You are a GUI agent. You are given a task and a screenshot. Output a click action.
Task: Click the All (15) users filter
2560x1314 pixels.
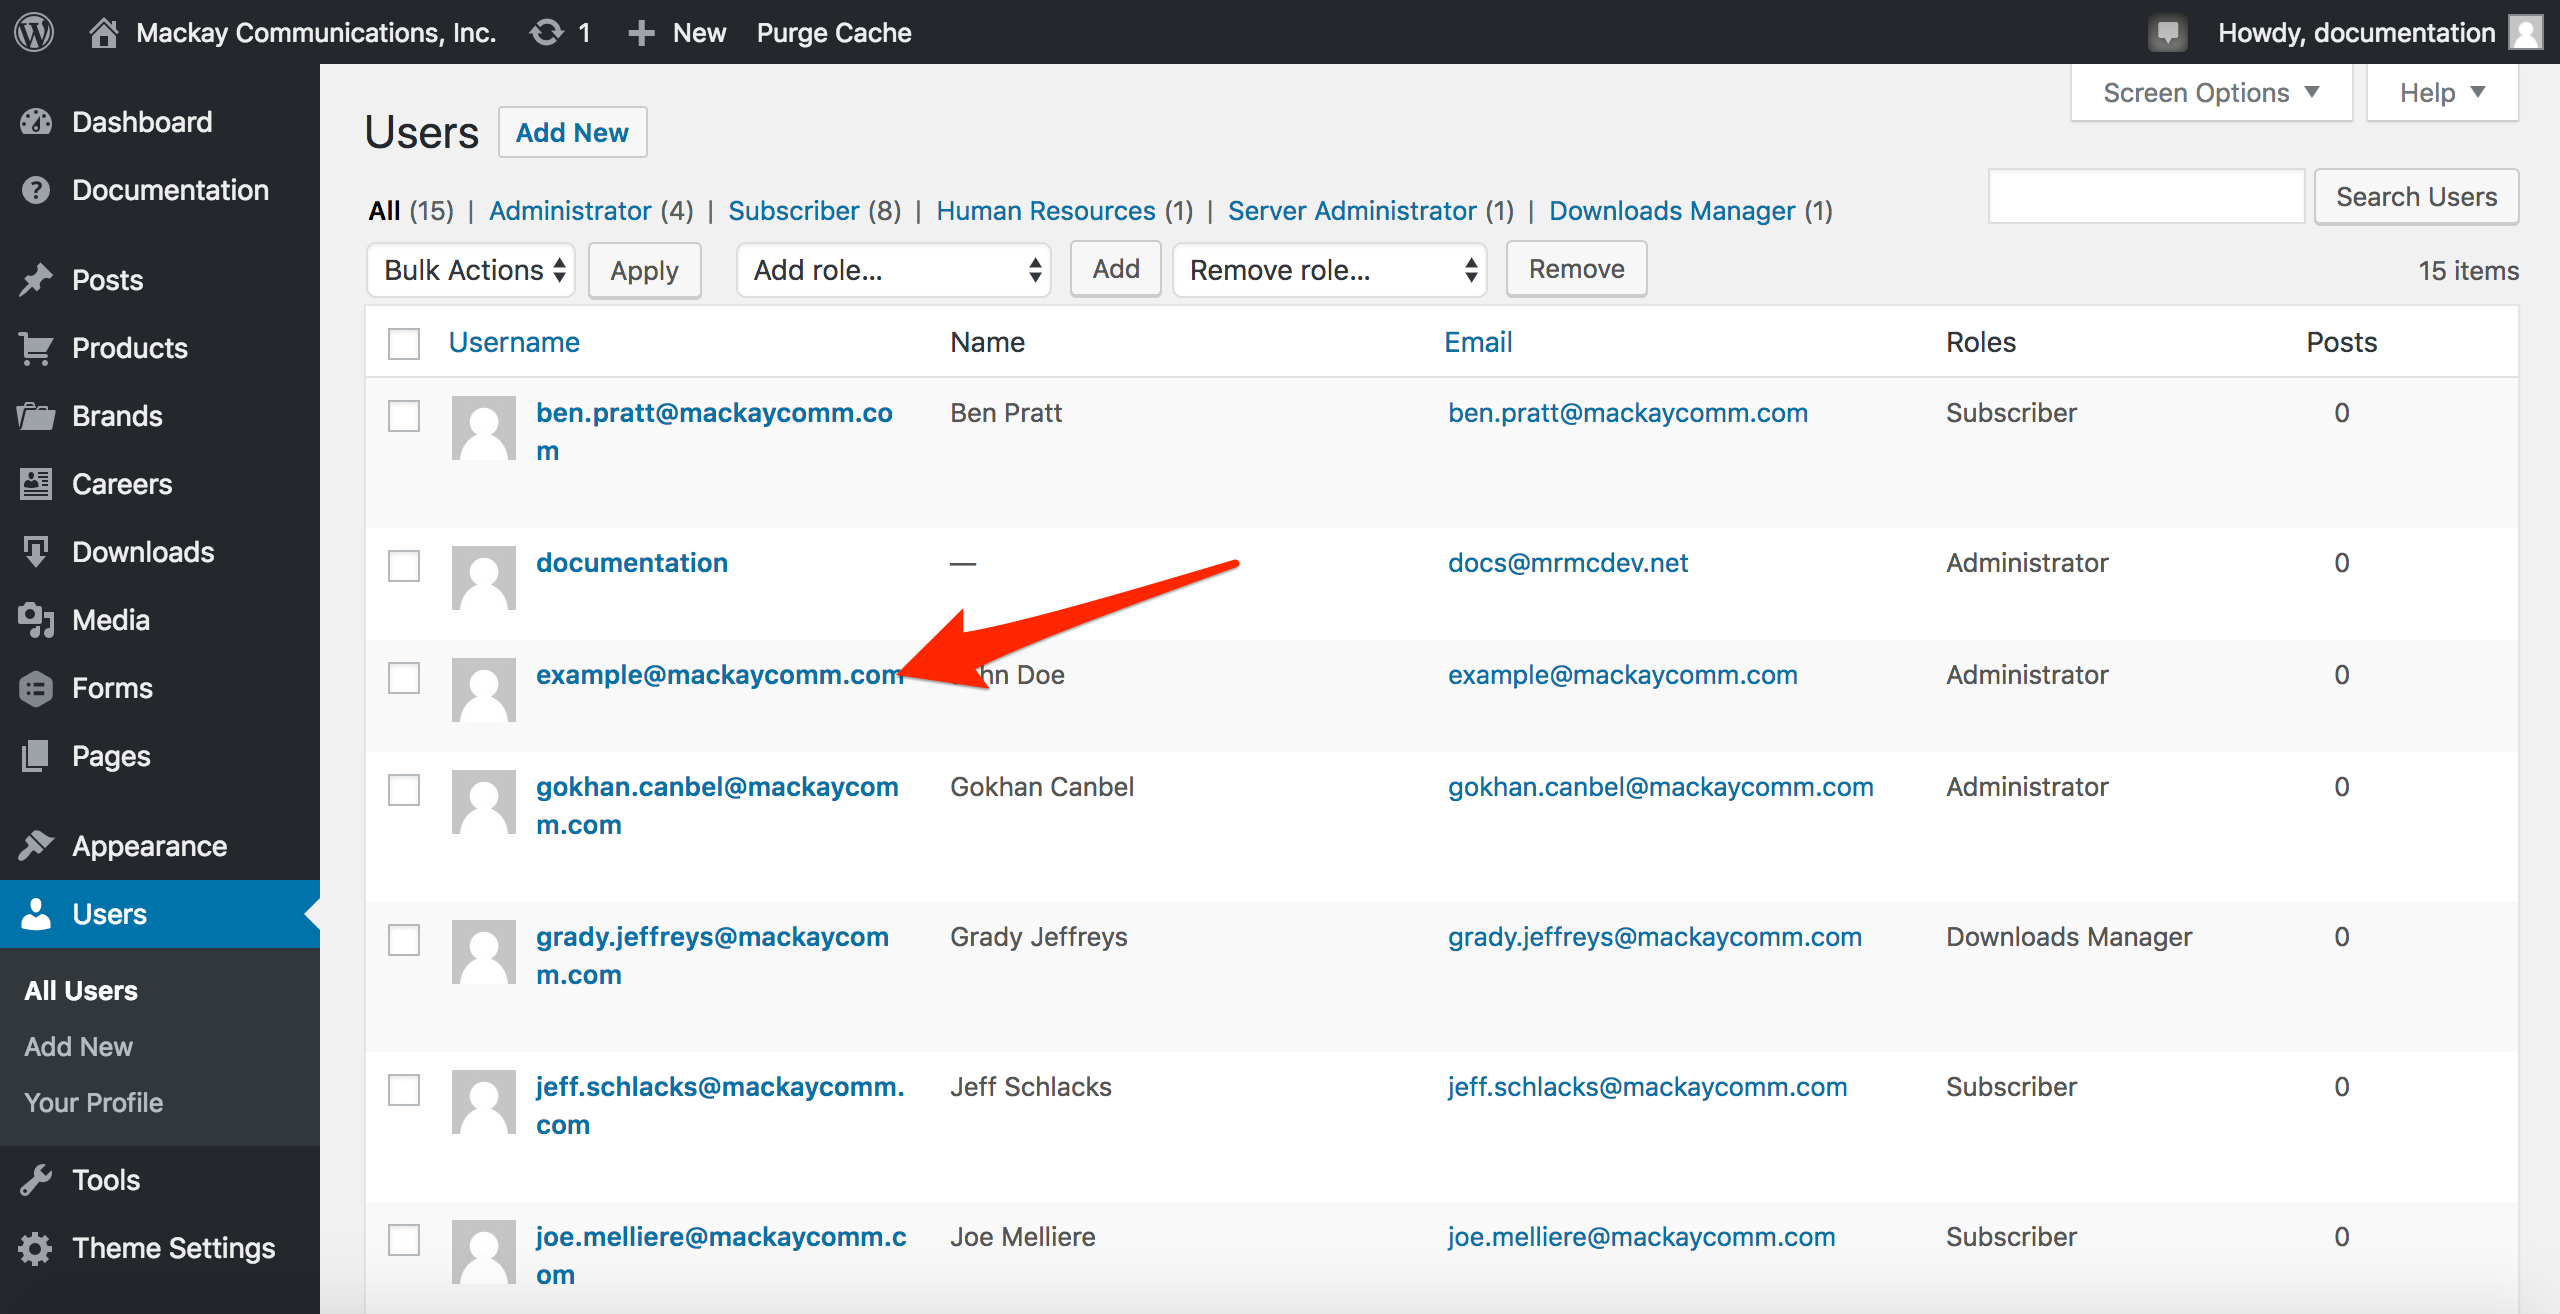click(411, 211)
